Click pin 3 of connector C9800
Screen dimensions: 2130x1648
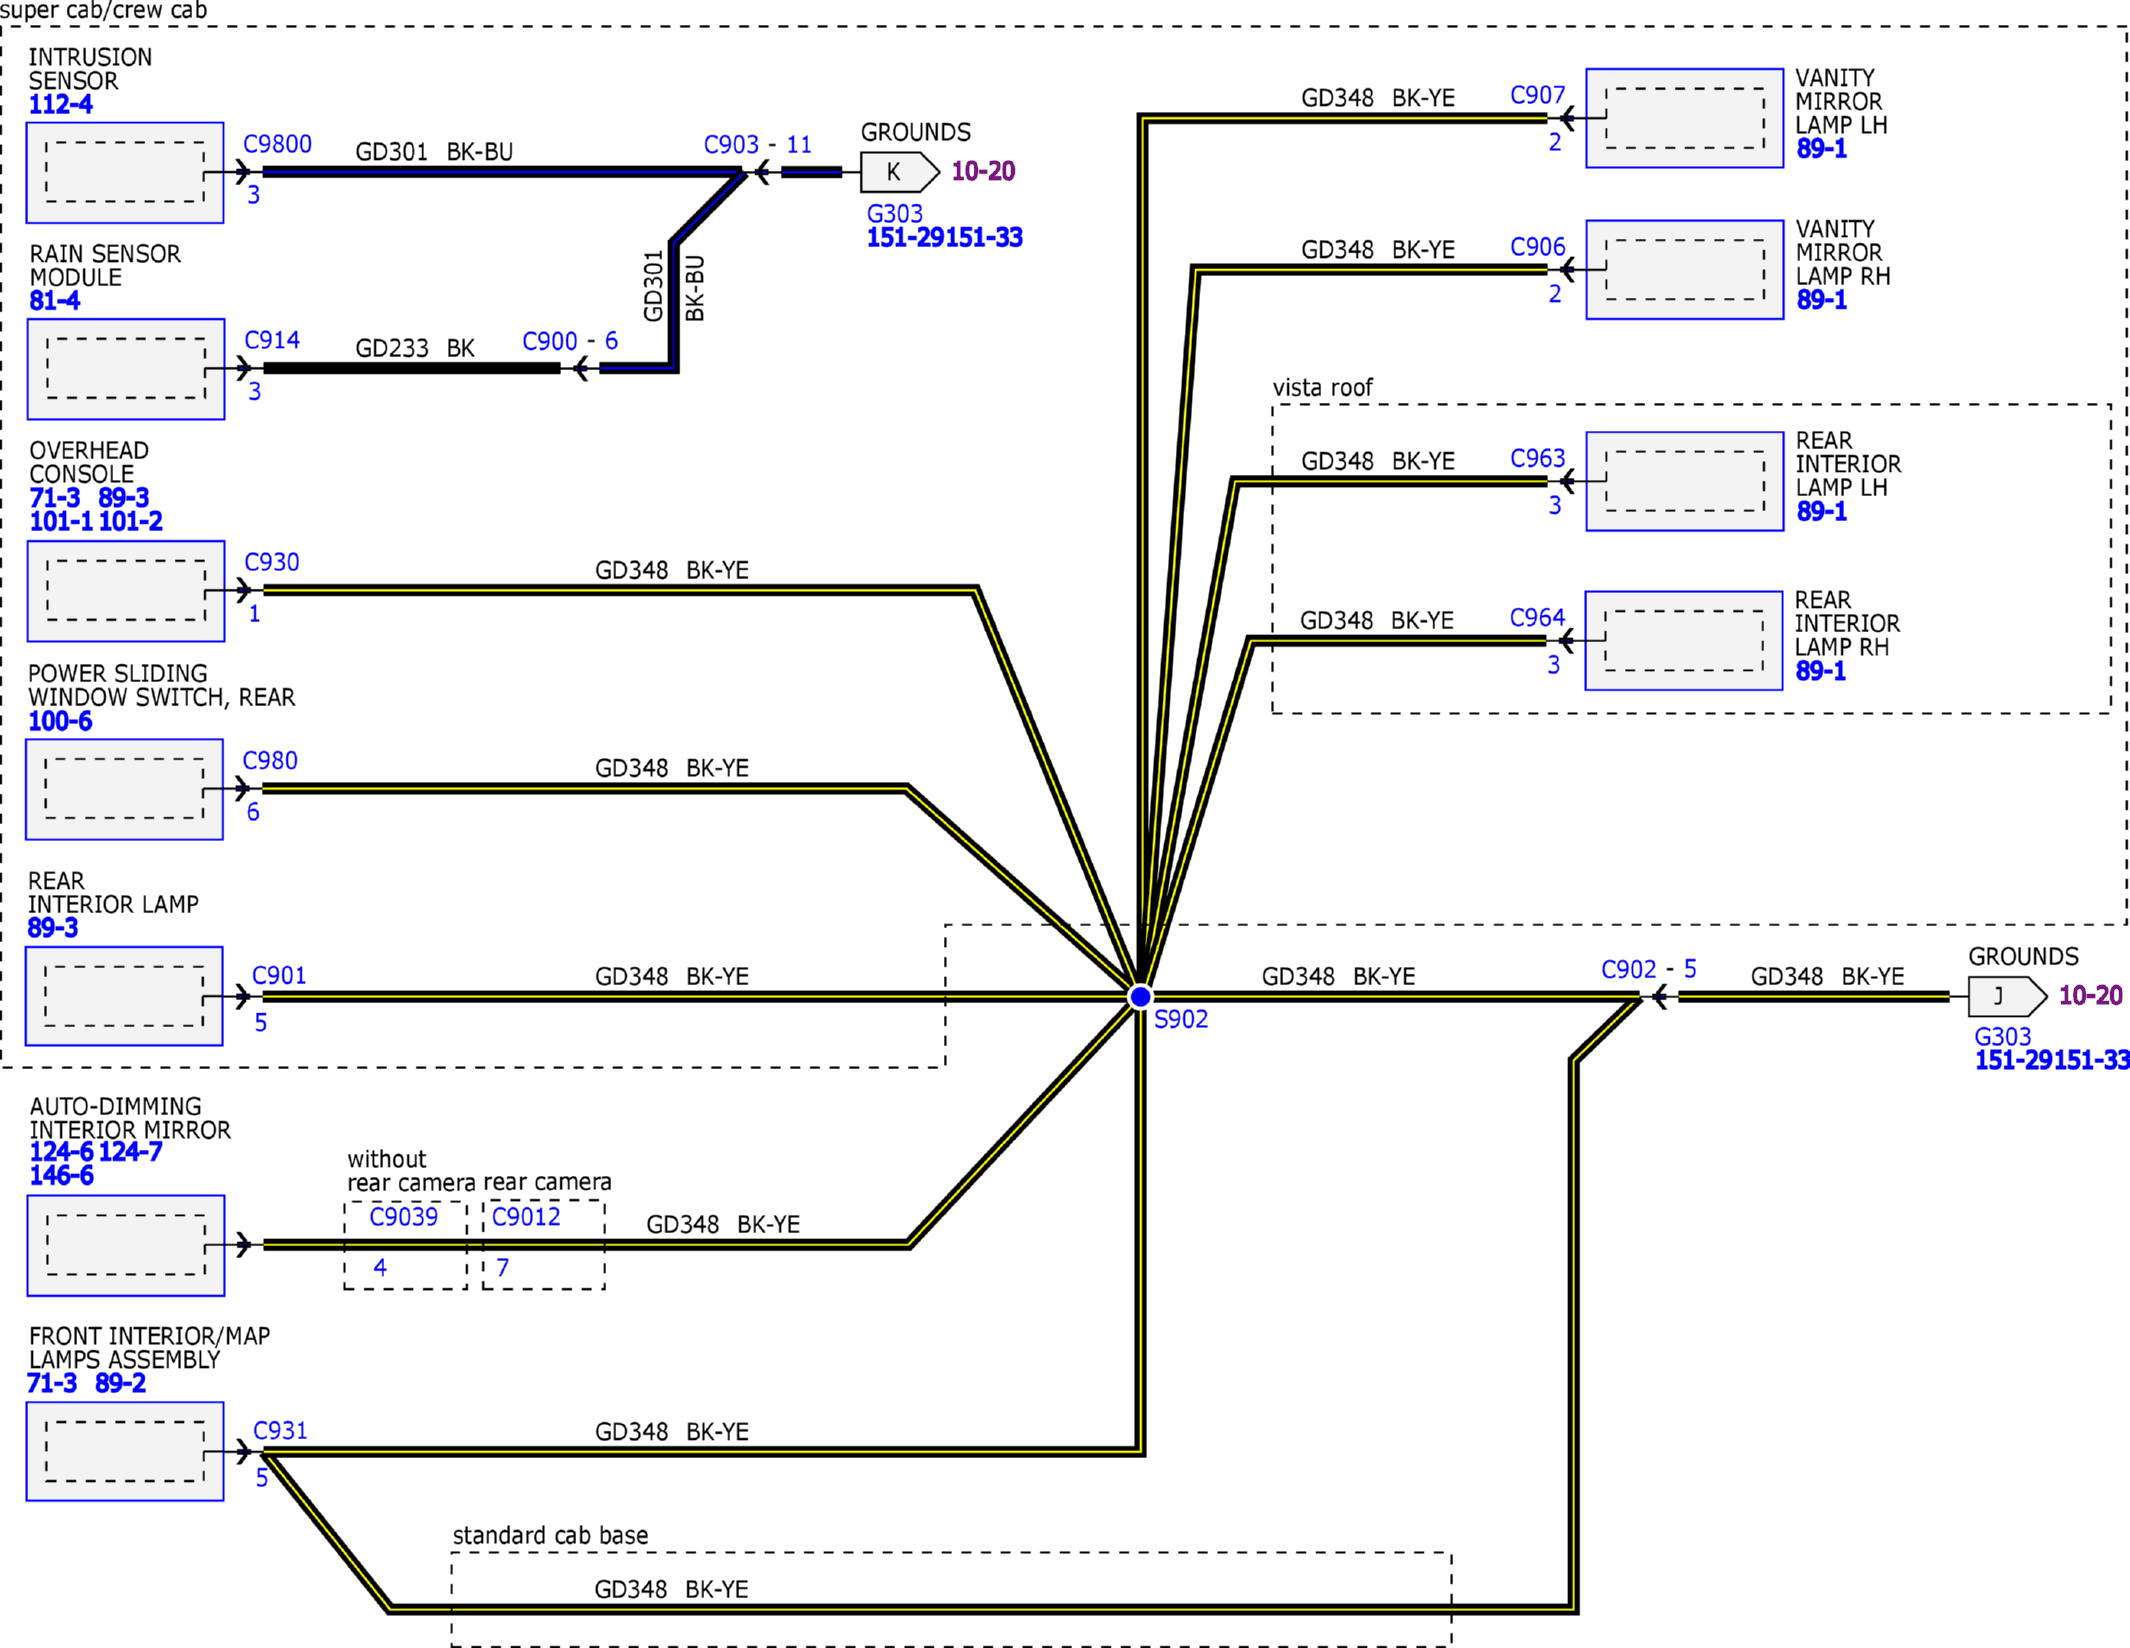254,195
